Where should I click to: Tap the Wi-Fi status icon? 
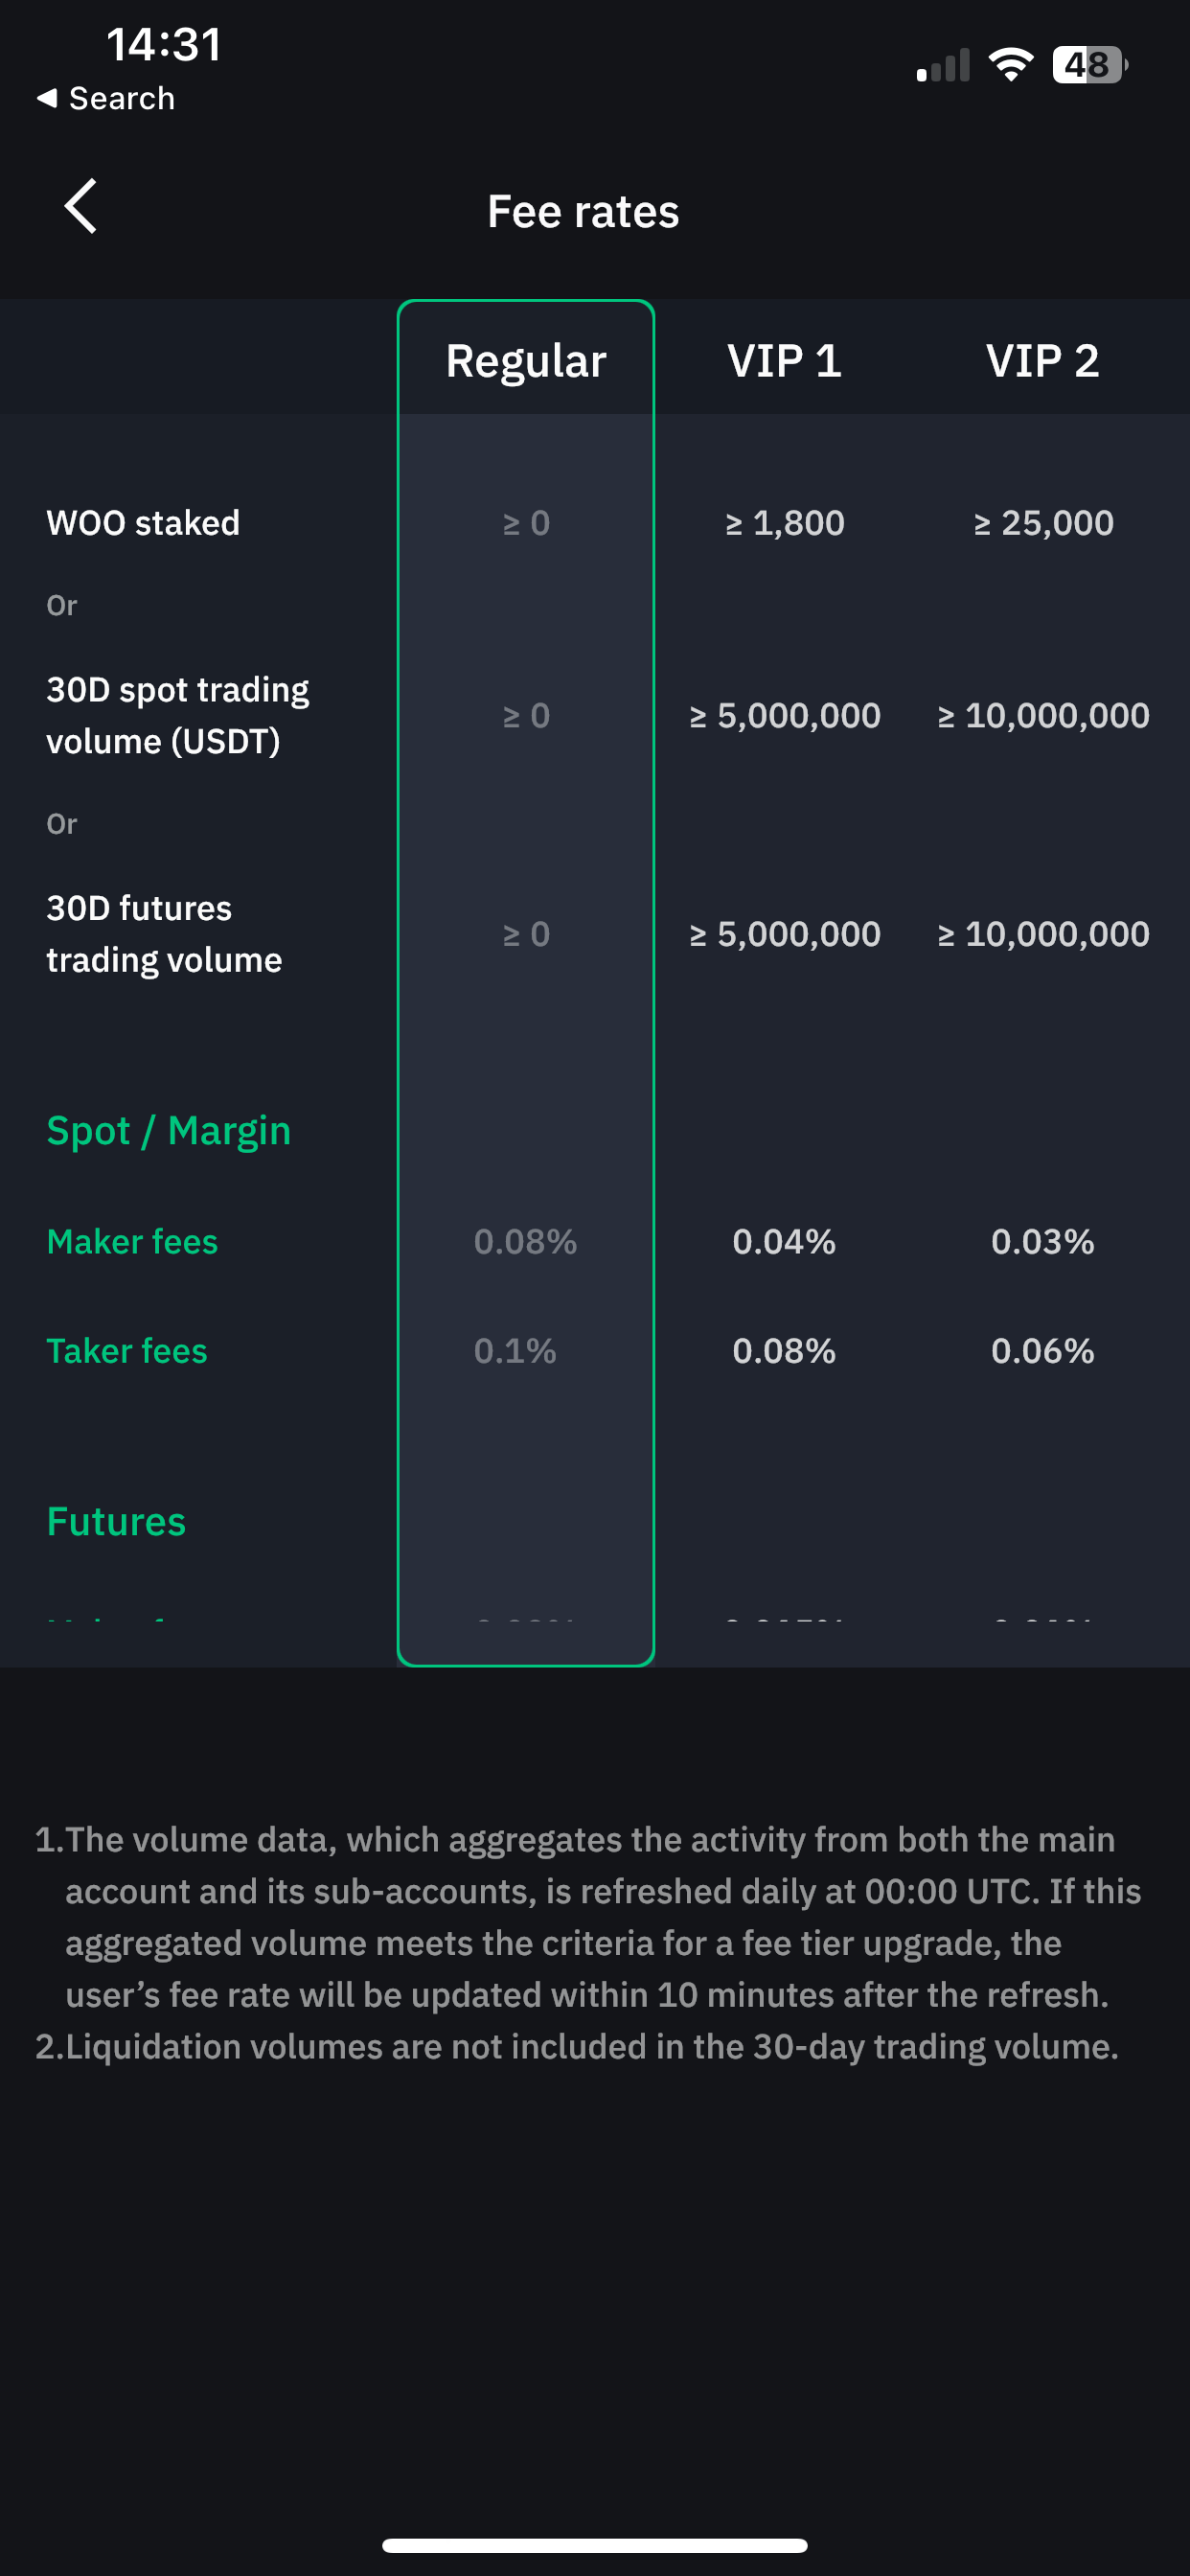(1010, 65)
